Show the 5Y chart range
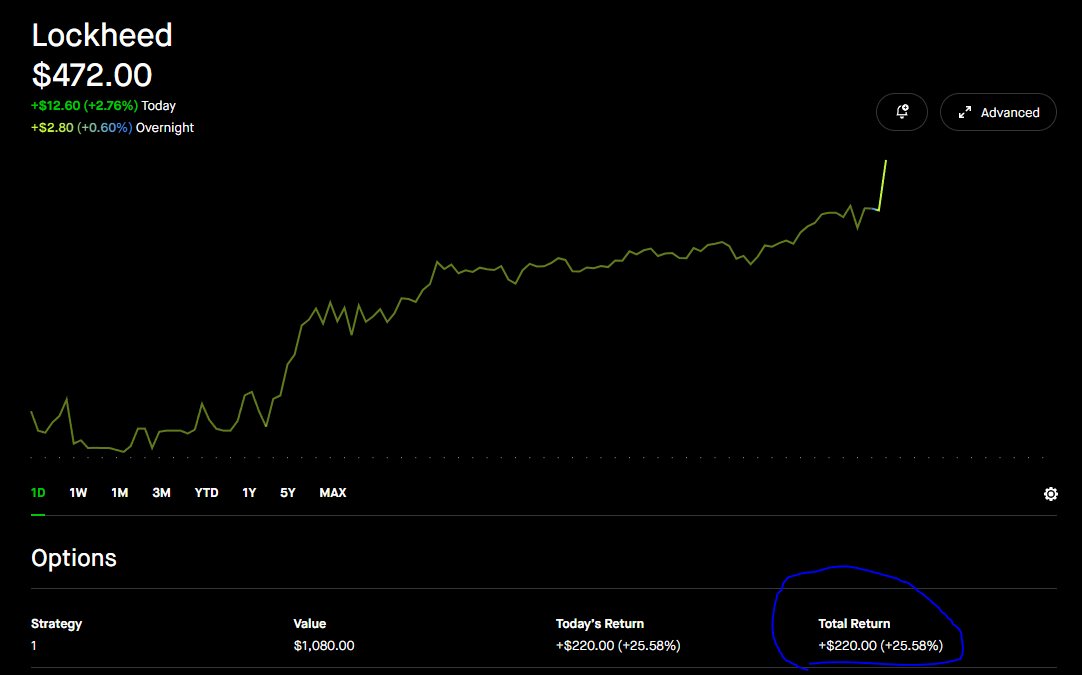The image size is (1082, 675). tap(288, 493)
